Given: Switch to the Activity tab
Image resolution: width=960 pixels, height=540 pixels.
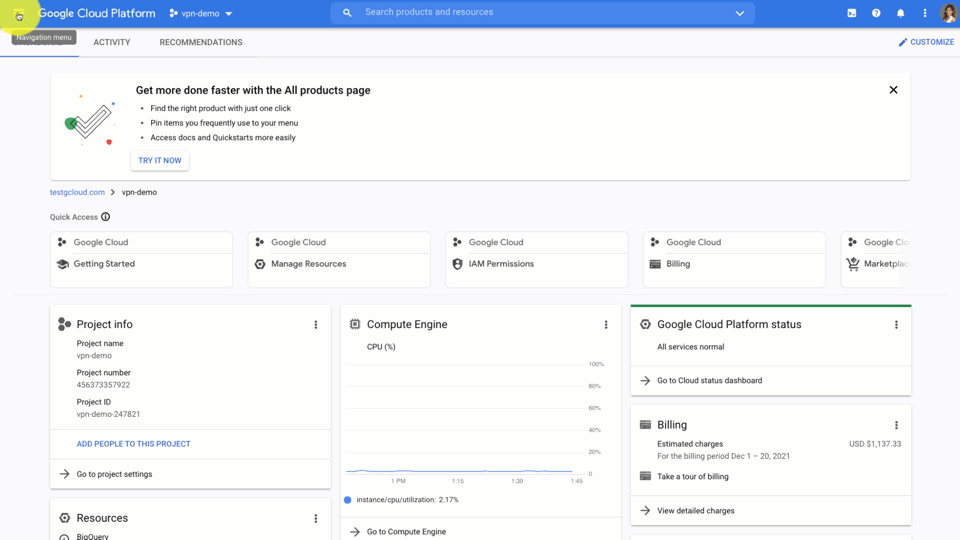Looking at the screenshot, I should click(112, 43).
